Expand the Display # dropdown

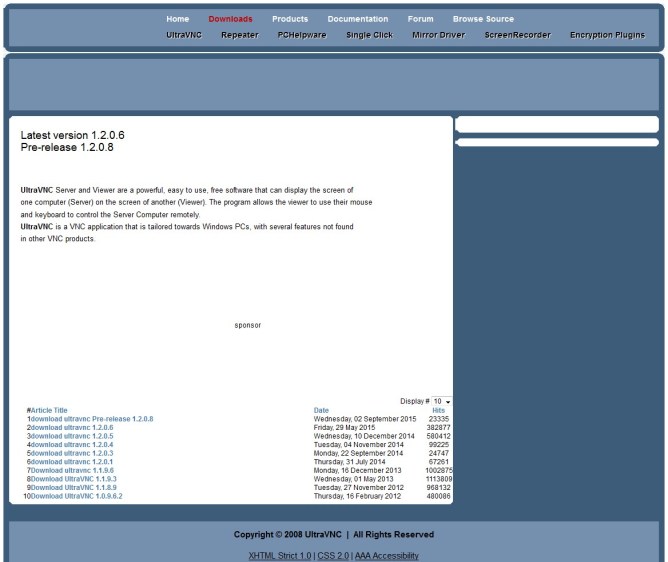[442, 401]
